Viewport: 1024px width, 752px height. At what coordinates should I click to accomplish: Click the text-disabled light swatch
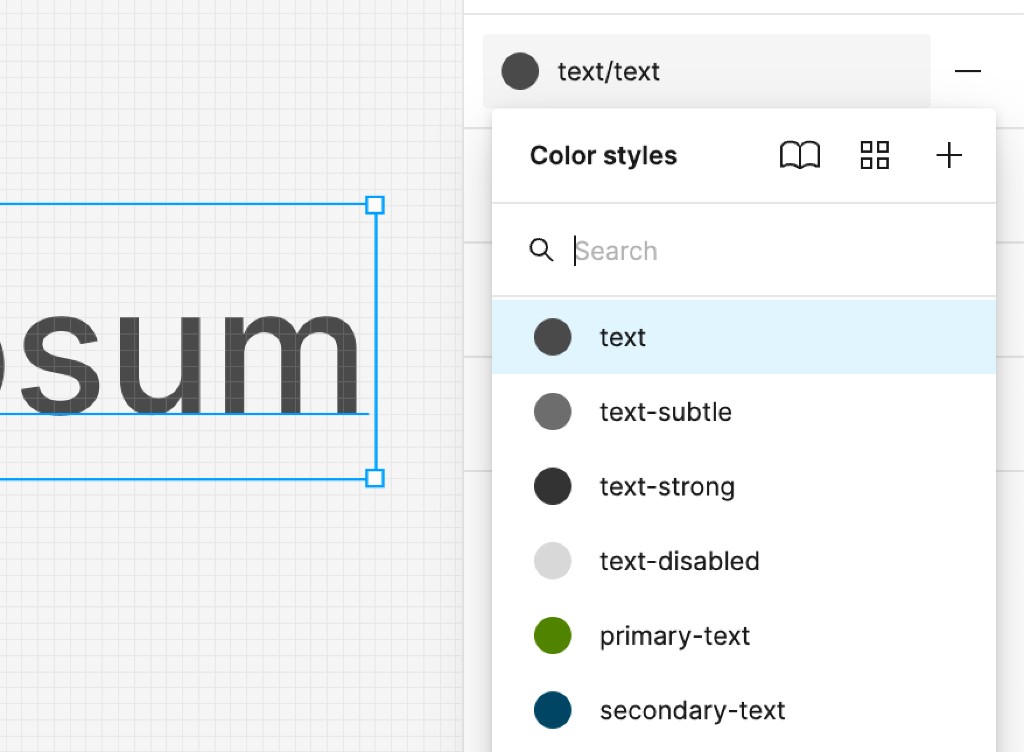point(553,560)
